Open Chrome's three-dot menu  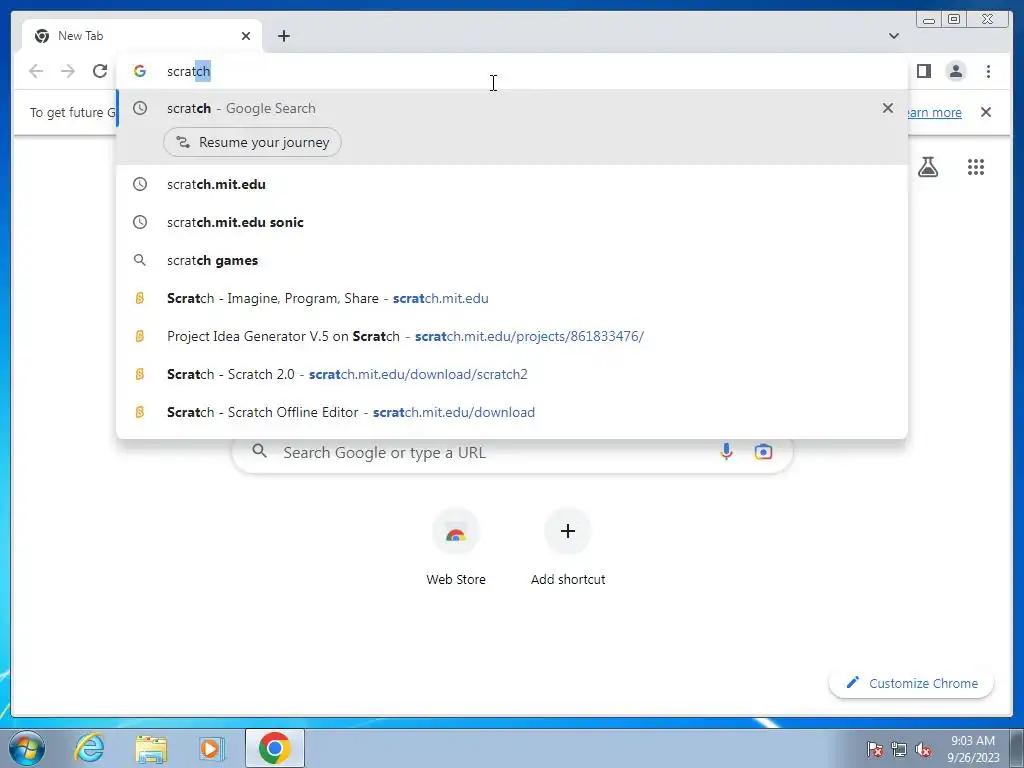click(988, 71)
